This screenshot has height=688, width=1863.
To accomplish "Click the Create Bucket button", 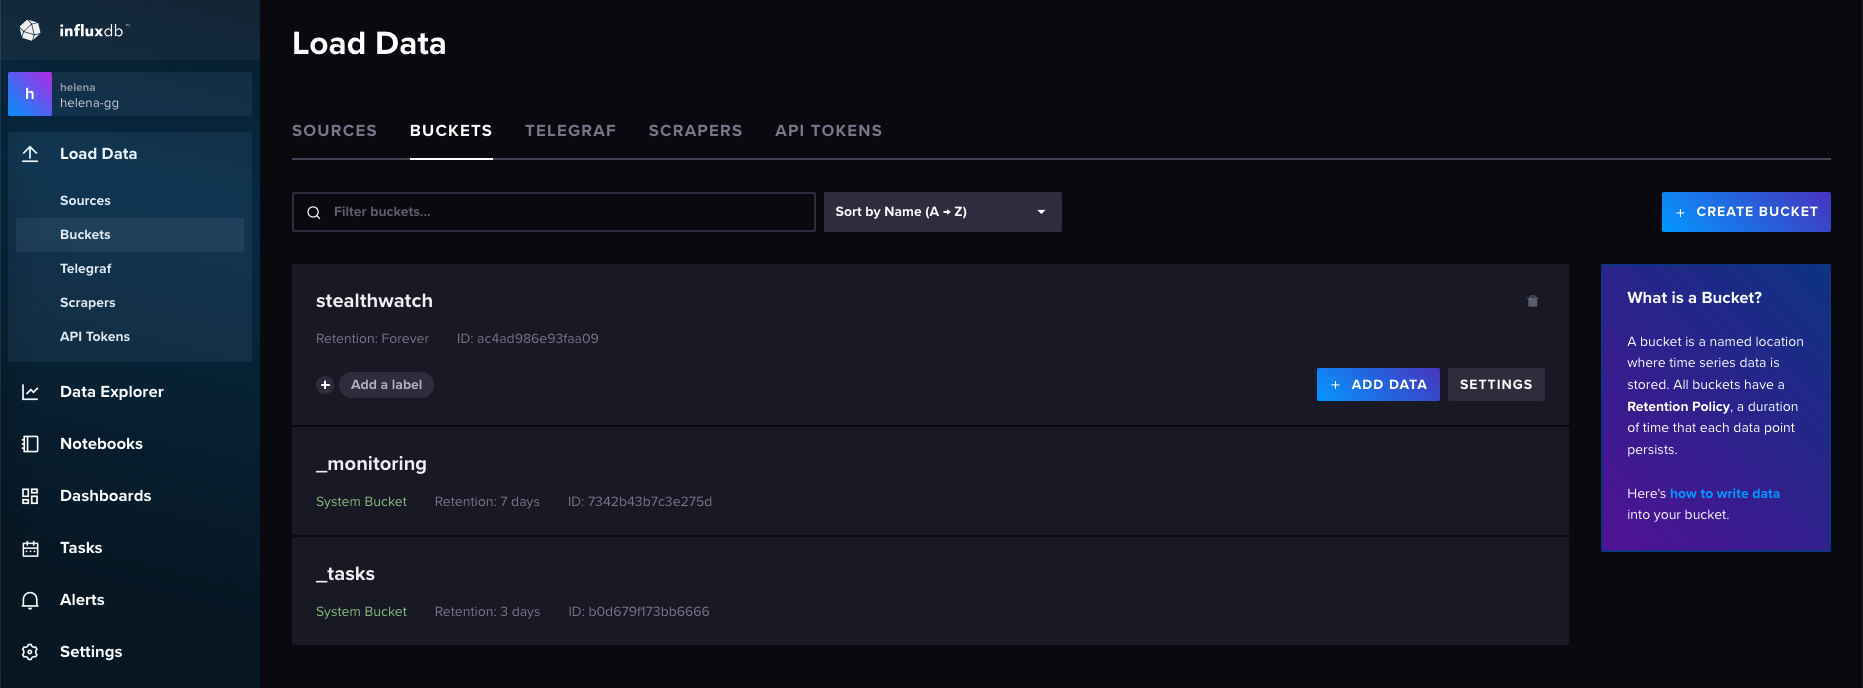I will click(1745, 212).
